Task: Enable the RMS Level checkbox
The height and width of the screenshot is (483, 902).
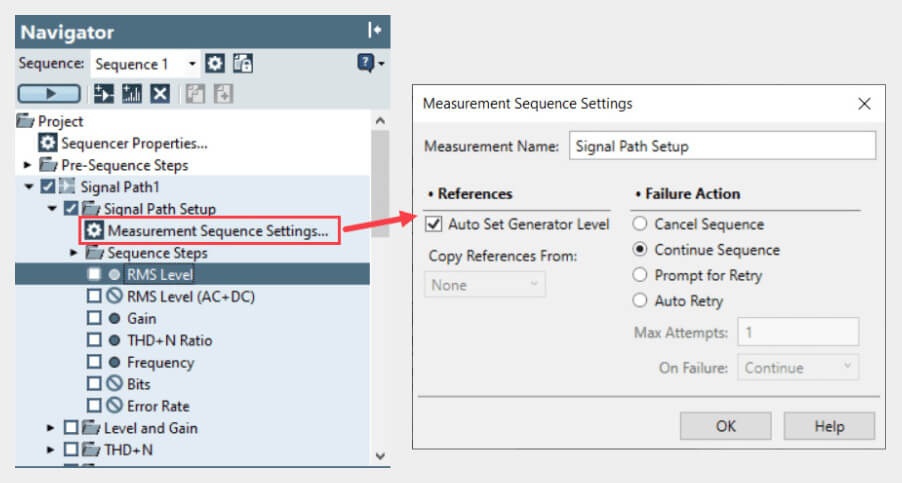Action: 93,274
